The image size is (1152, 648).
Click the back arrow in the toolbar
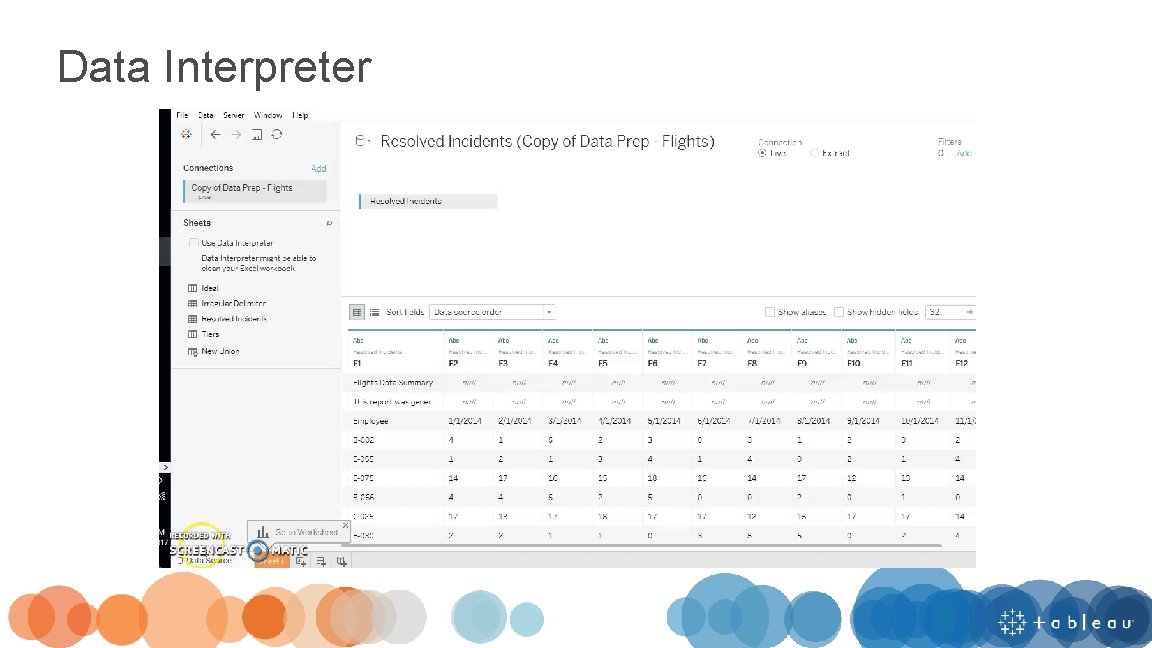click(215, 134)
